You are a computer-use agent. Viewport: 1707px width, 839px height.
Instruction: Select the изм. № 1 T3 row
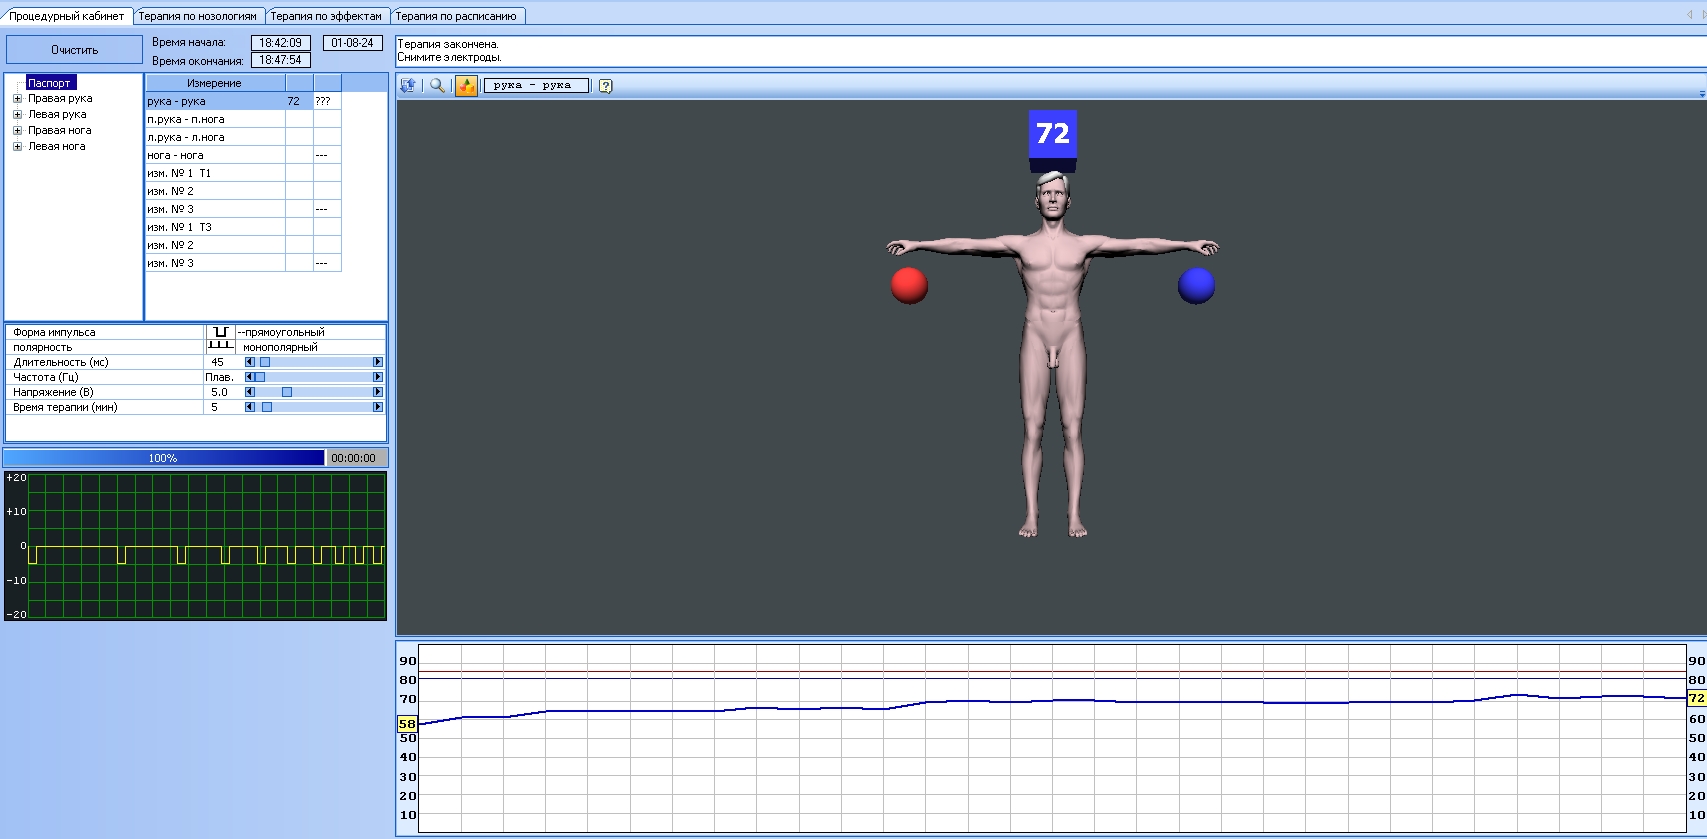[243, 227]
